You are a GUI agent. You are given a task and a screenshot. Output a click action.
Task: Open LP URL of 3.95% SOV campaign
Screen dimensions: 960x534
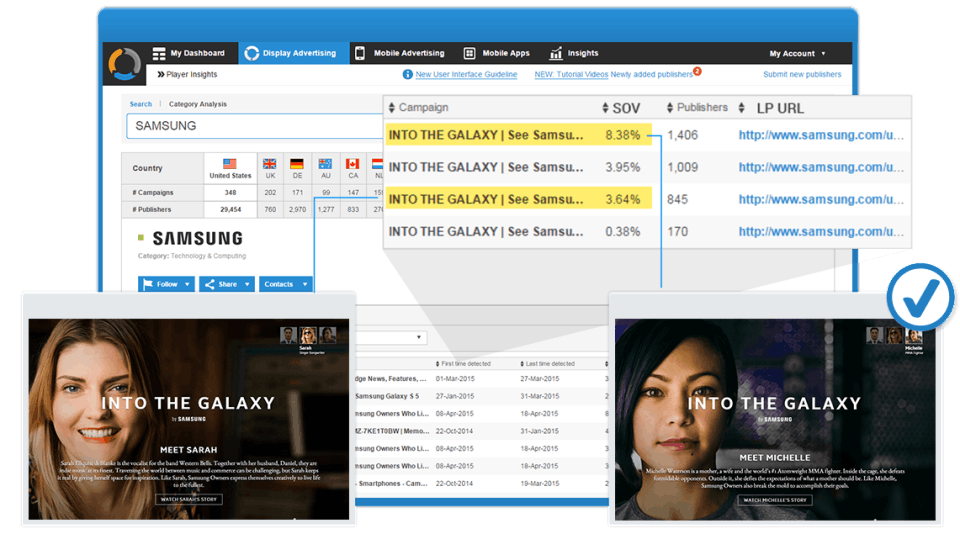(821, 167)
